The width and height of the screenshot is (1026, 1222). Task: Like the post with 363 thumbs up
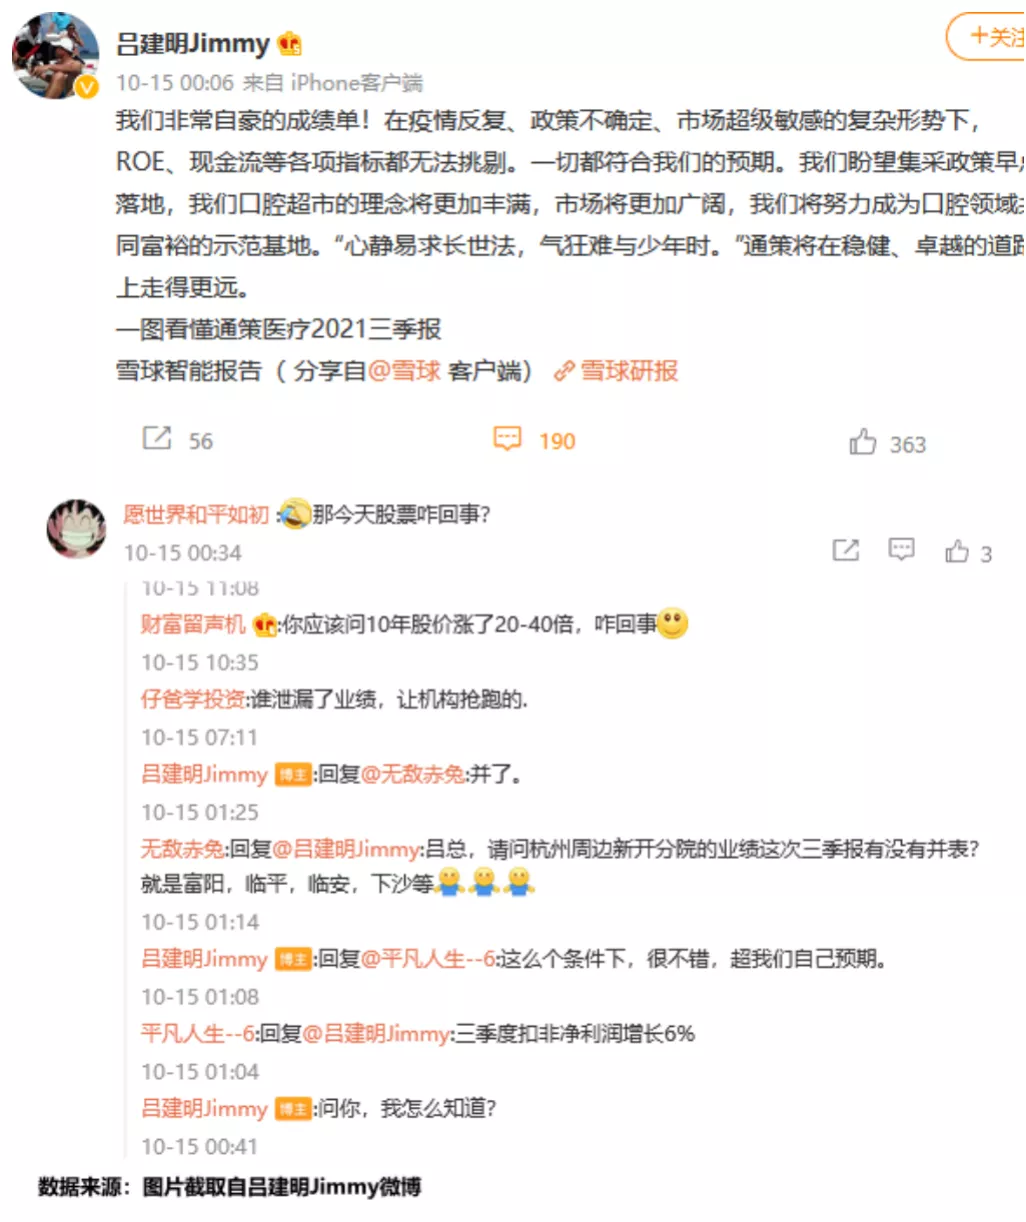862,442
